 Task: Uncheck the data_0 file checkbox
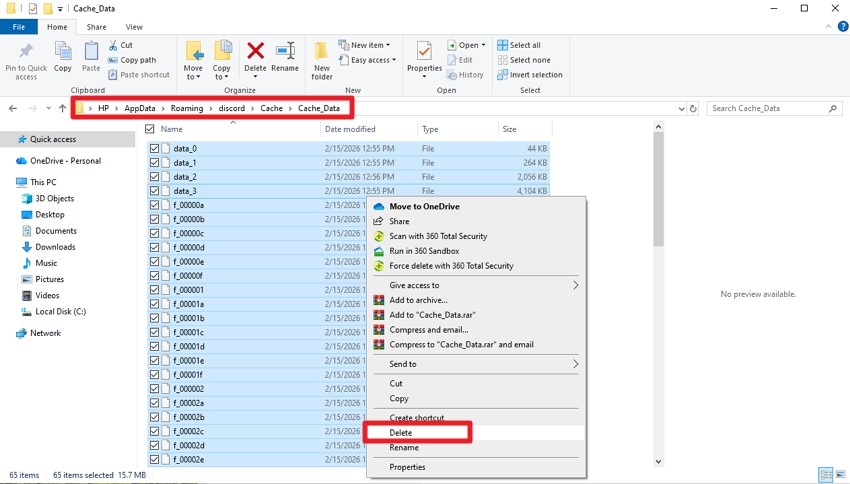154,149
